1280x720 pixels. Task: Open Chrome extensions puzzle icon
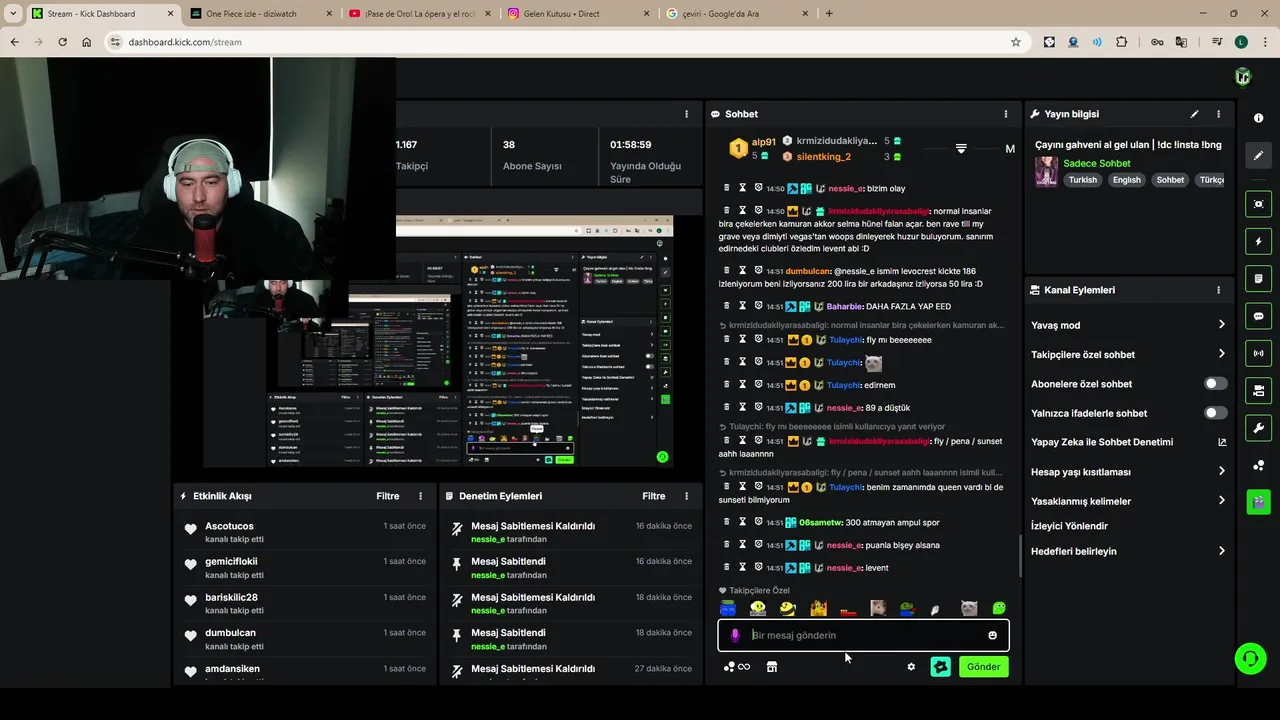coord(1121,42)
